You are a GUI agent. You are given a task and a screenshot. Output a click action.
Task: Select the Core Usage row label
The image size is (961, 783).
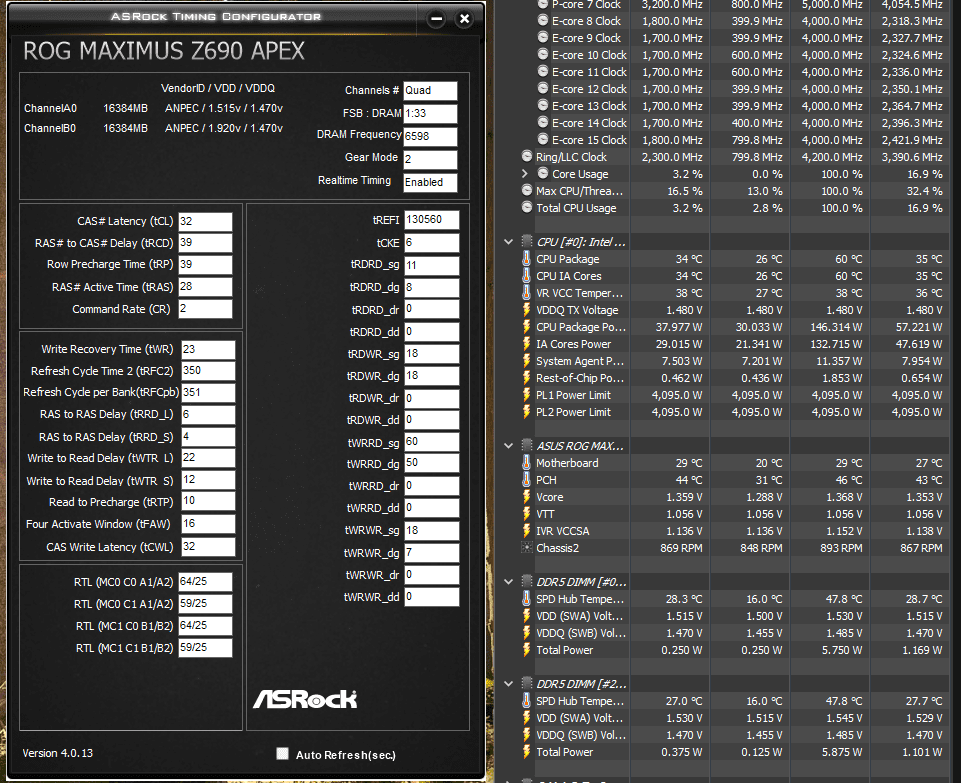coord(580,175)
